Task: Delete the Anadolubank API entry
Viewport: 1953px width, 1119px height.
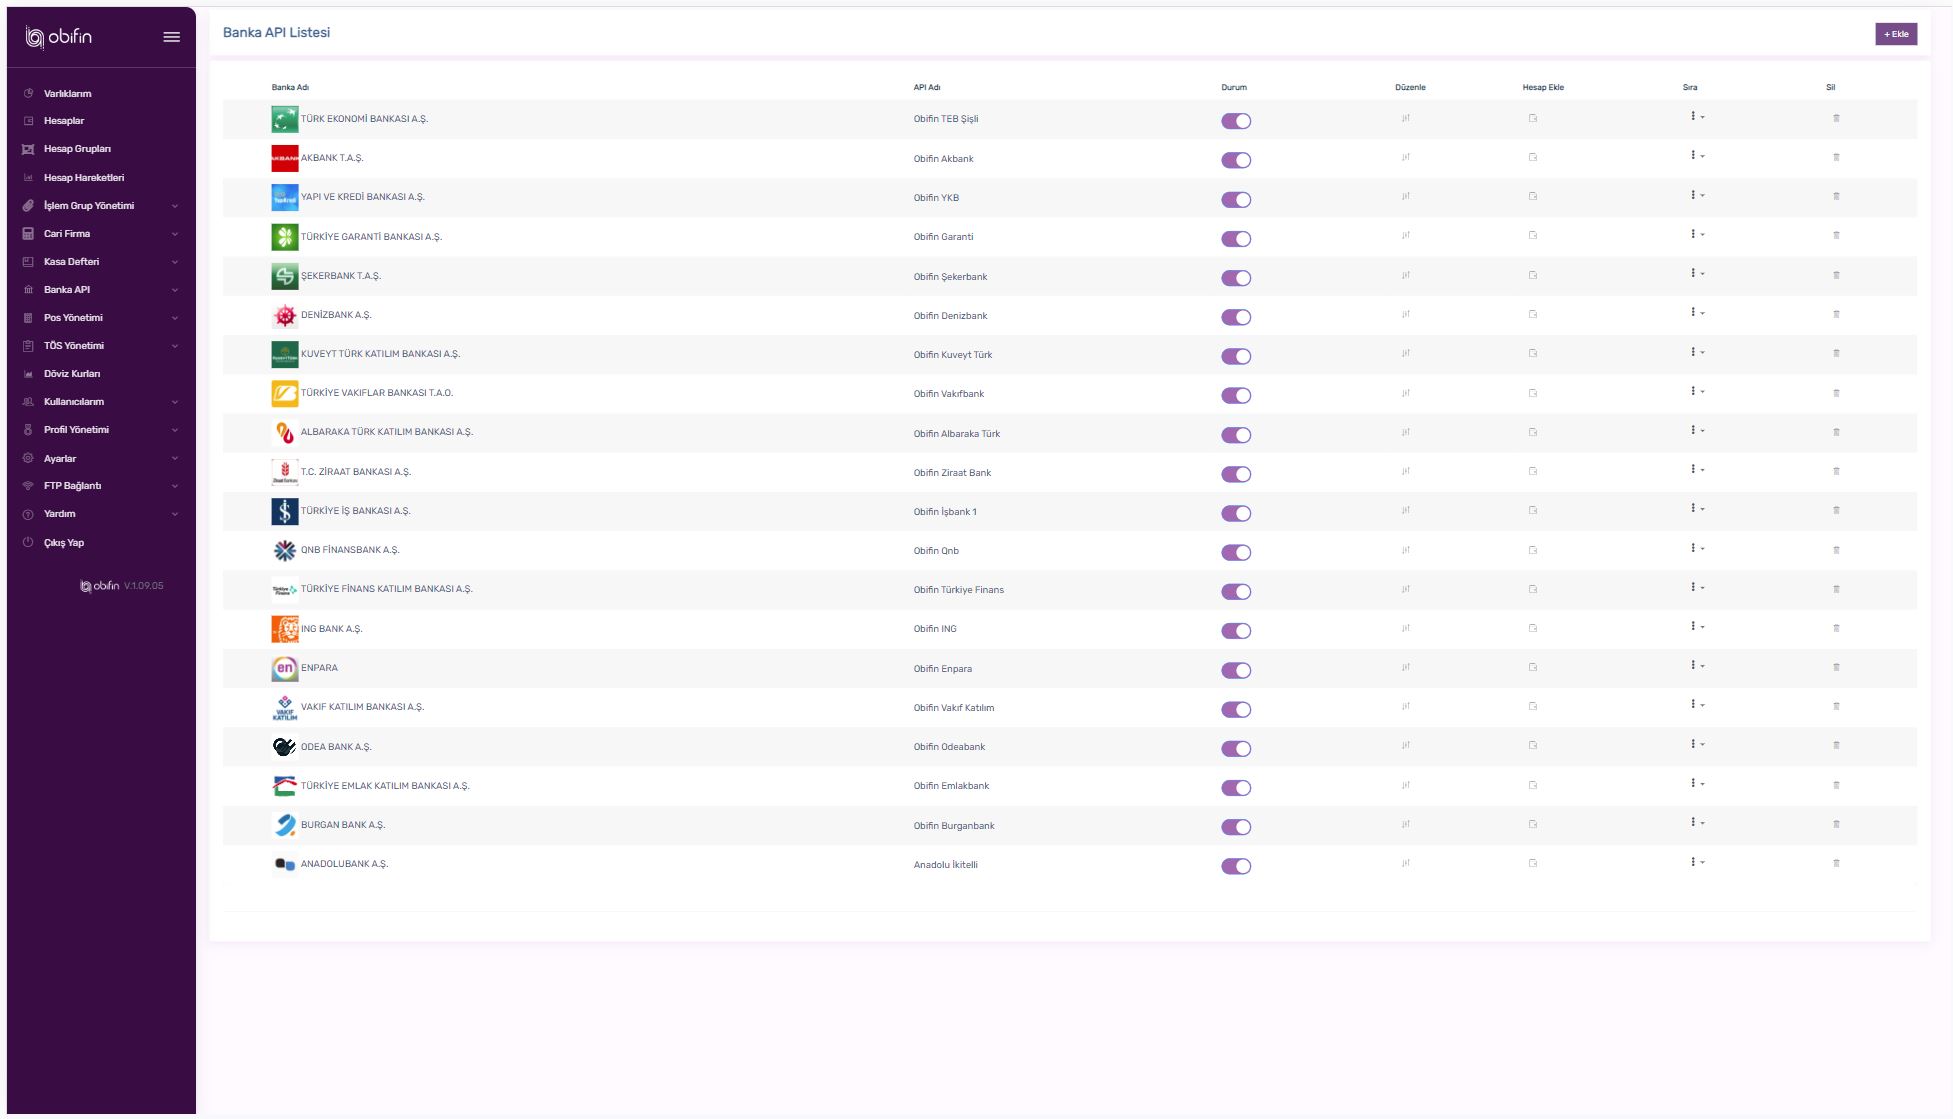Action: (x=1836, y=863)
